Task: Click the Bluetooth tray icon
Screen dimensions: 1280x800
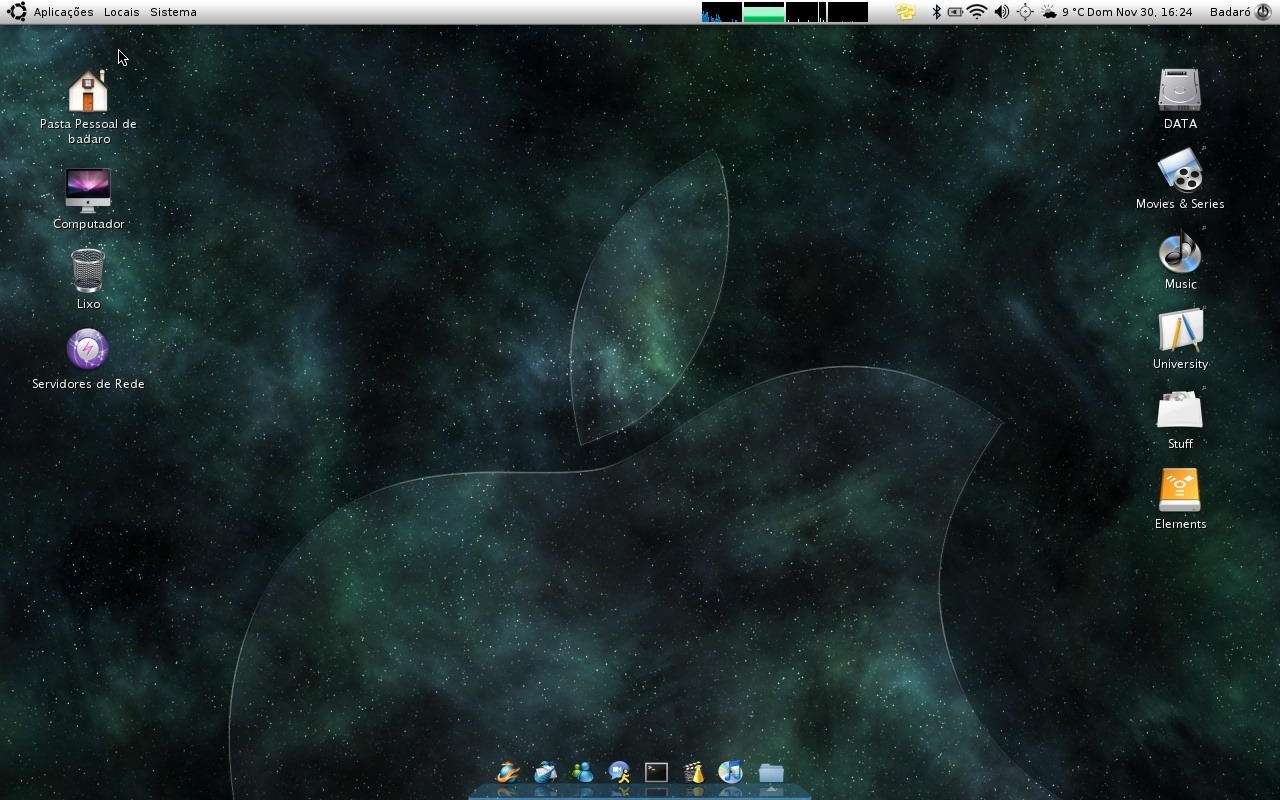Action: pos(936,12)
